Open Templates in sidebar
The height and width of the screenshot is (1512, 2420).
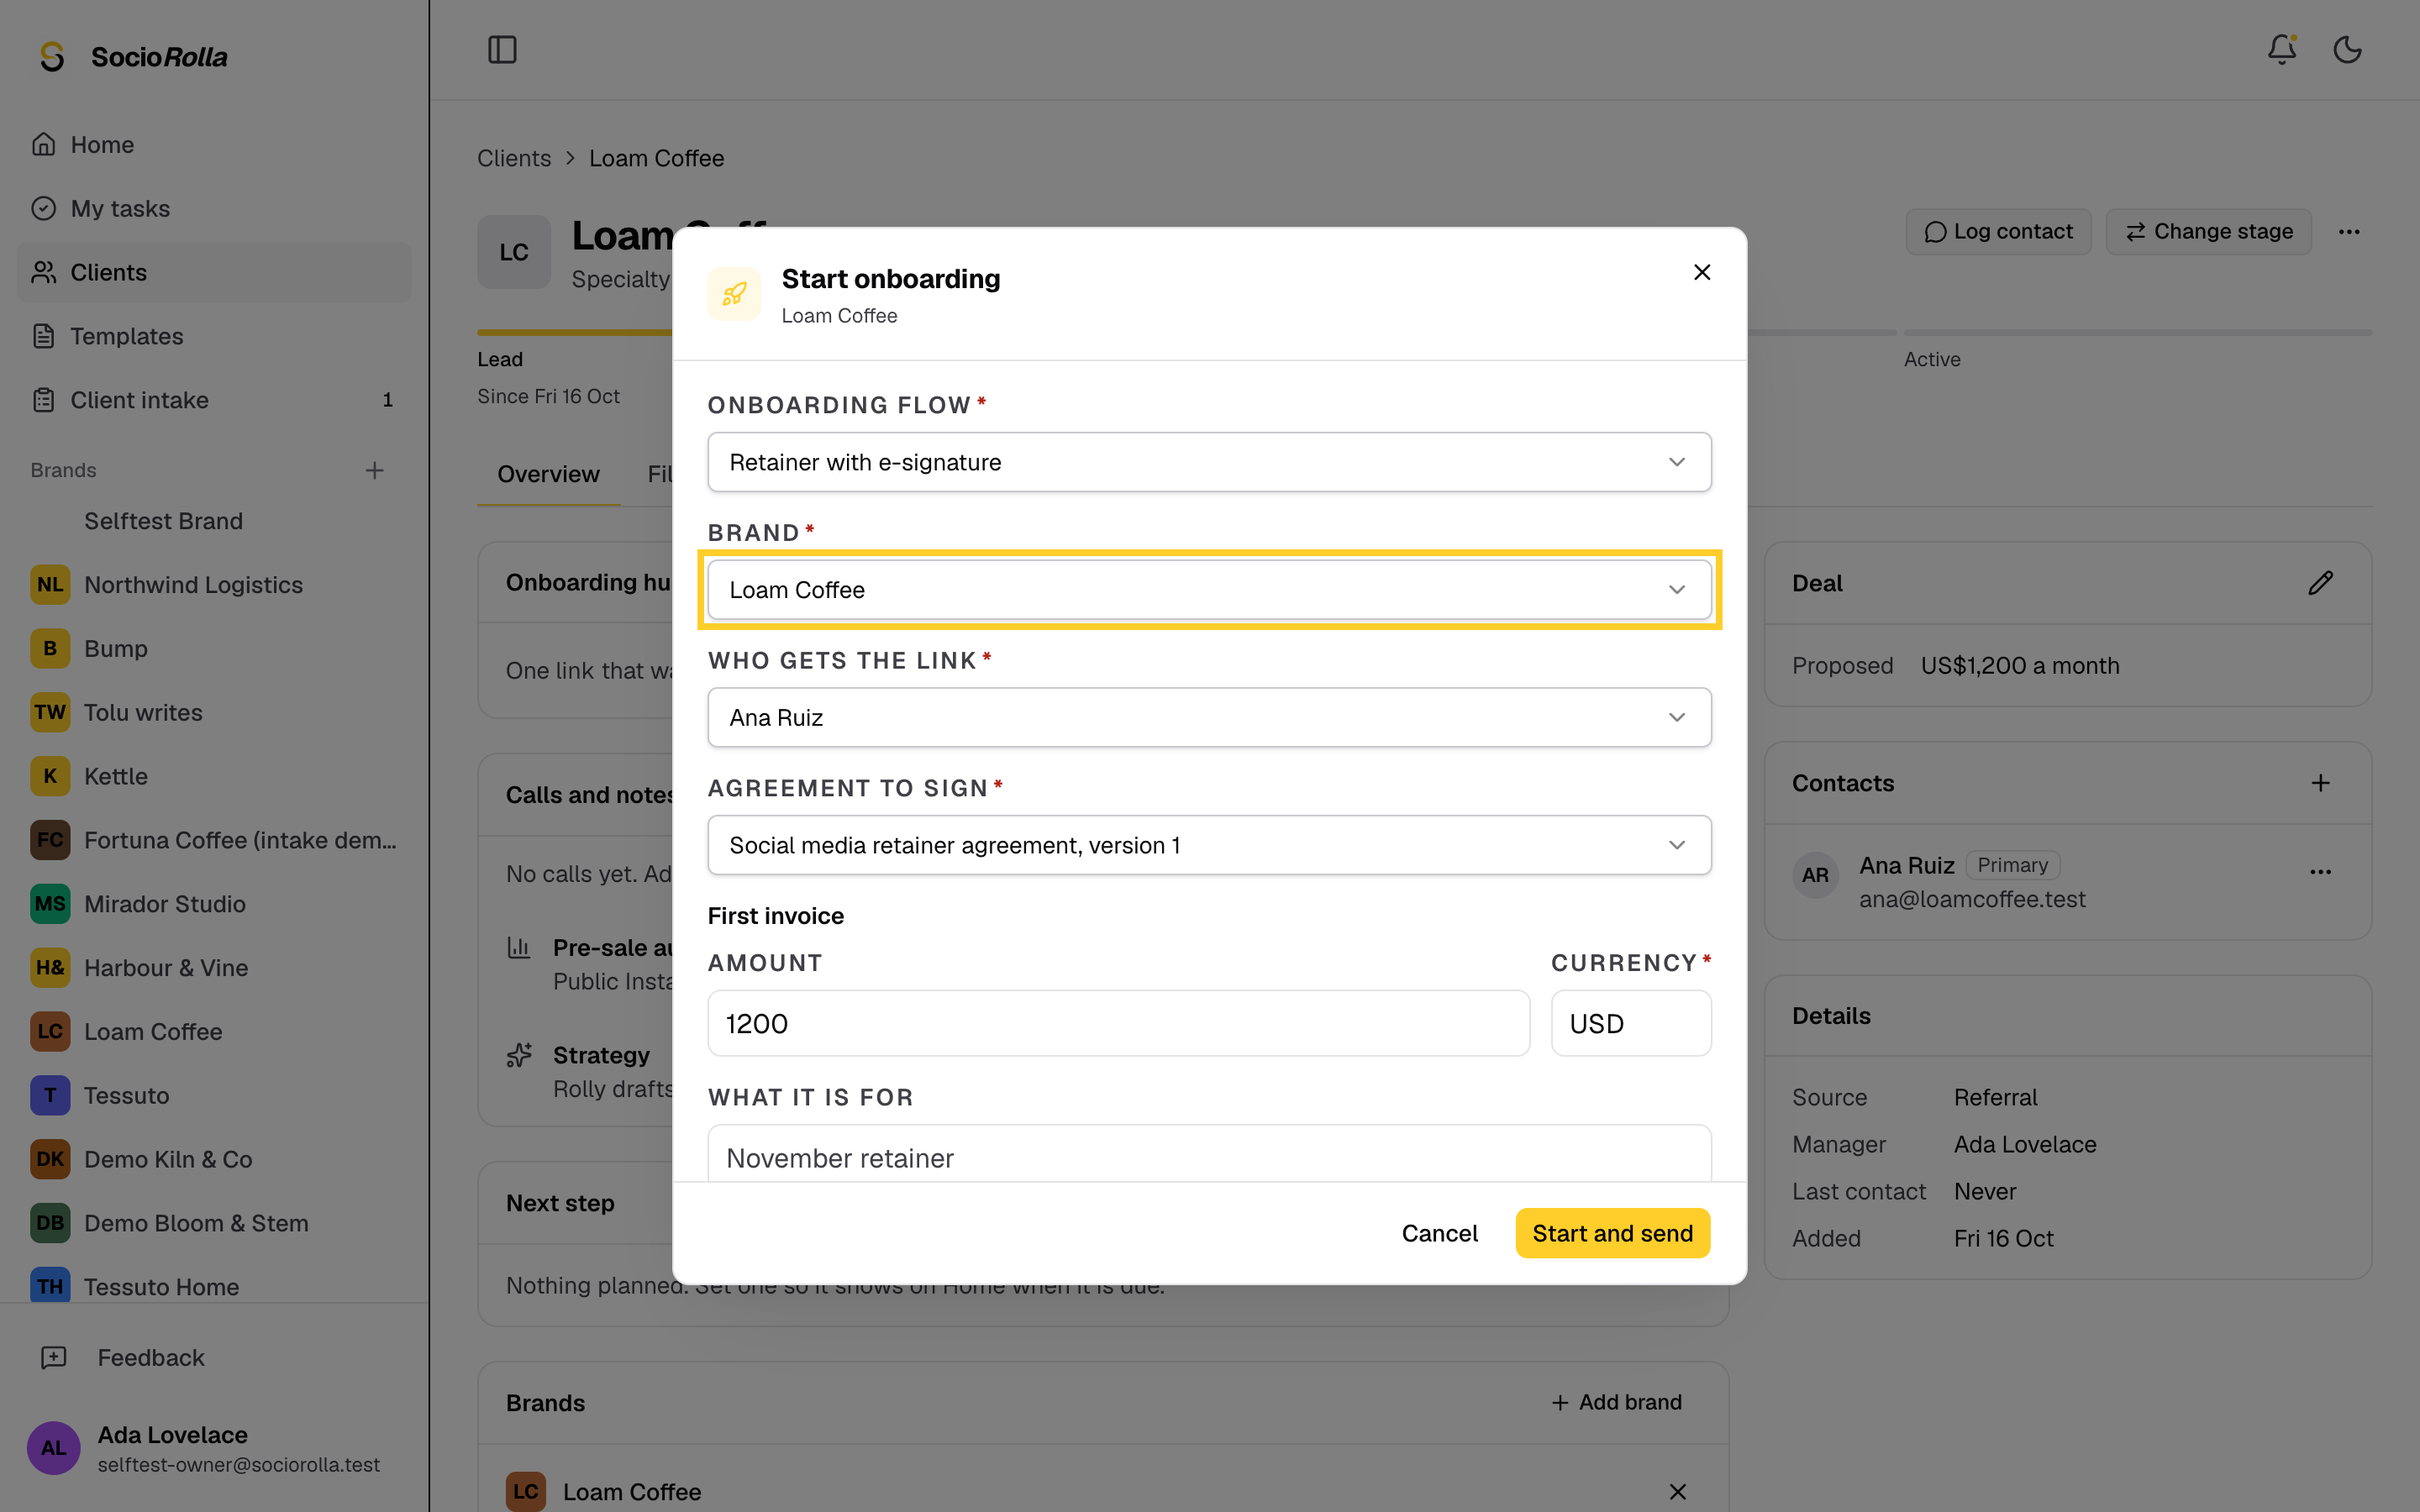click(215, 336)
